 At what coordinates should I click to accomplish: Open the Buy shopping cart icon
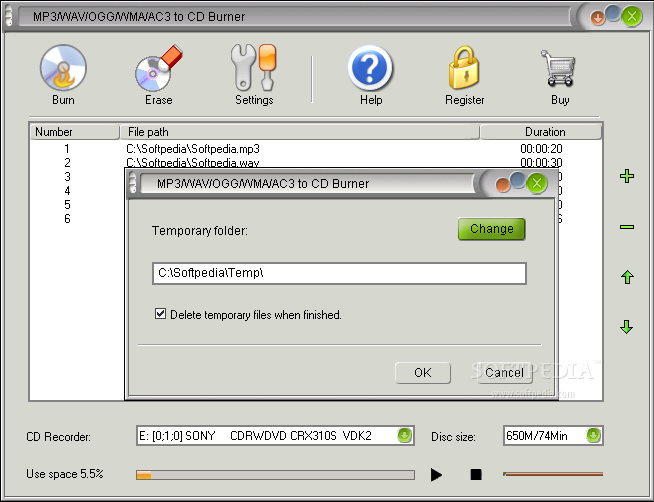tap(558, 68)
